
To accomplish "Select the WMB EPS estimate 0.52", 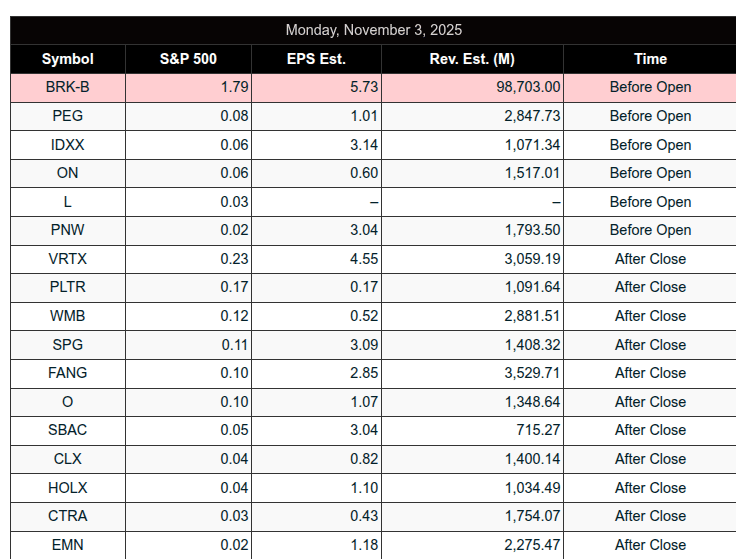I will pyautogui.click(x=364, y=316).
